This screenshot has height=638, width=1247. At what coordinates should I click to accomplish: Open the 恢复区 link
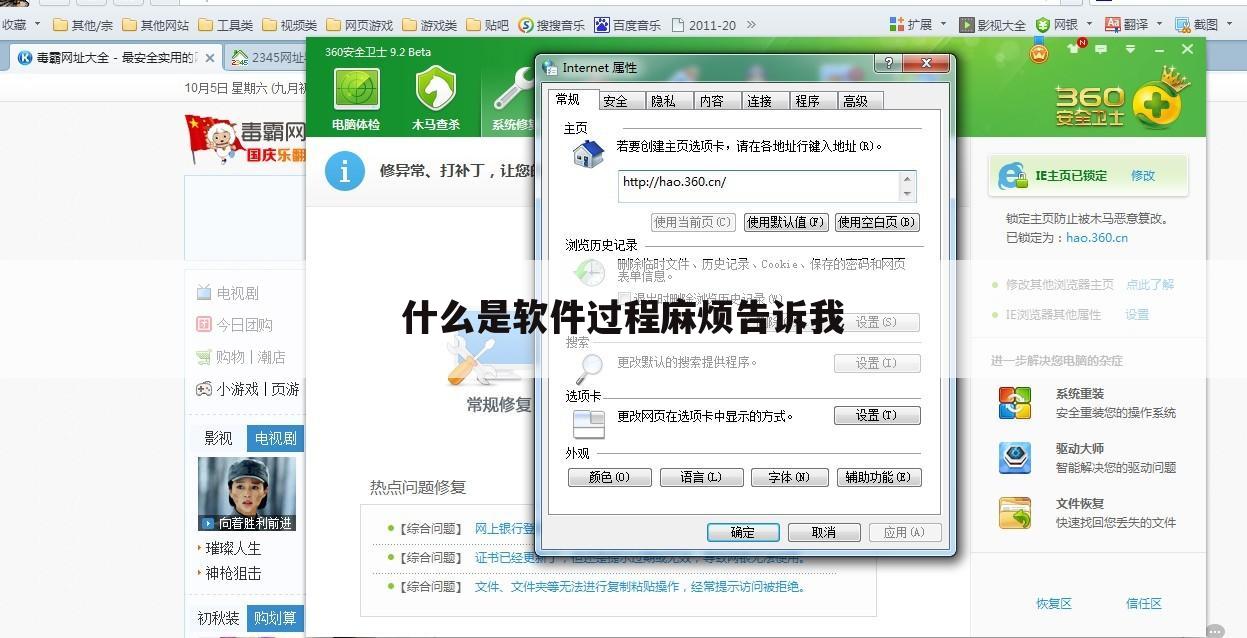[1054, 604]
